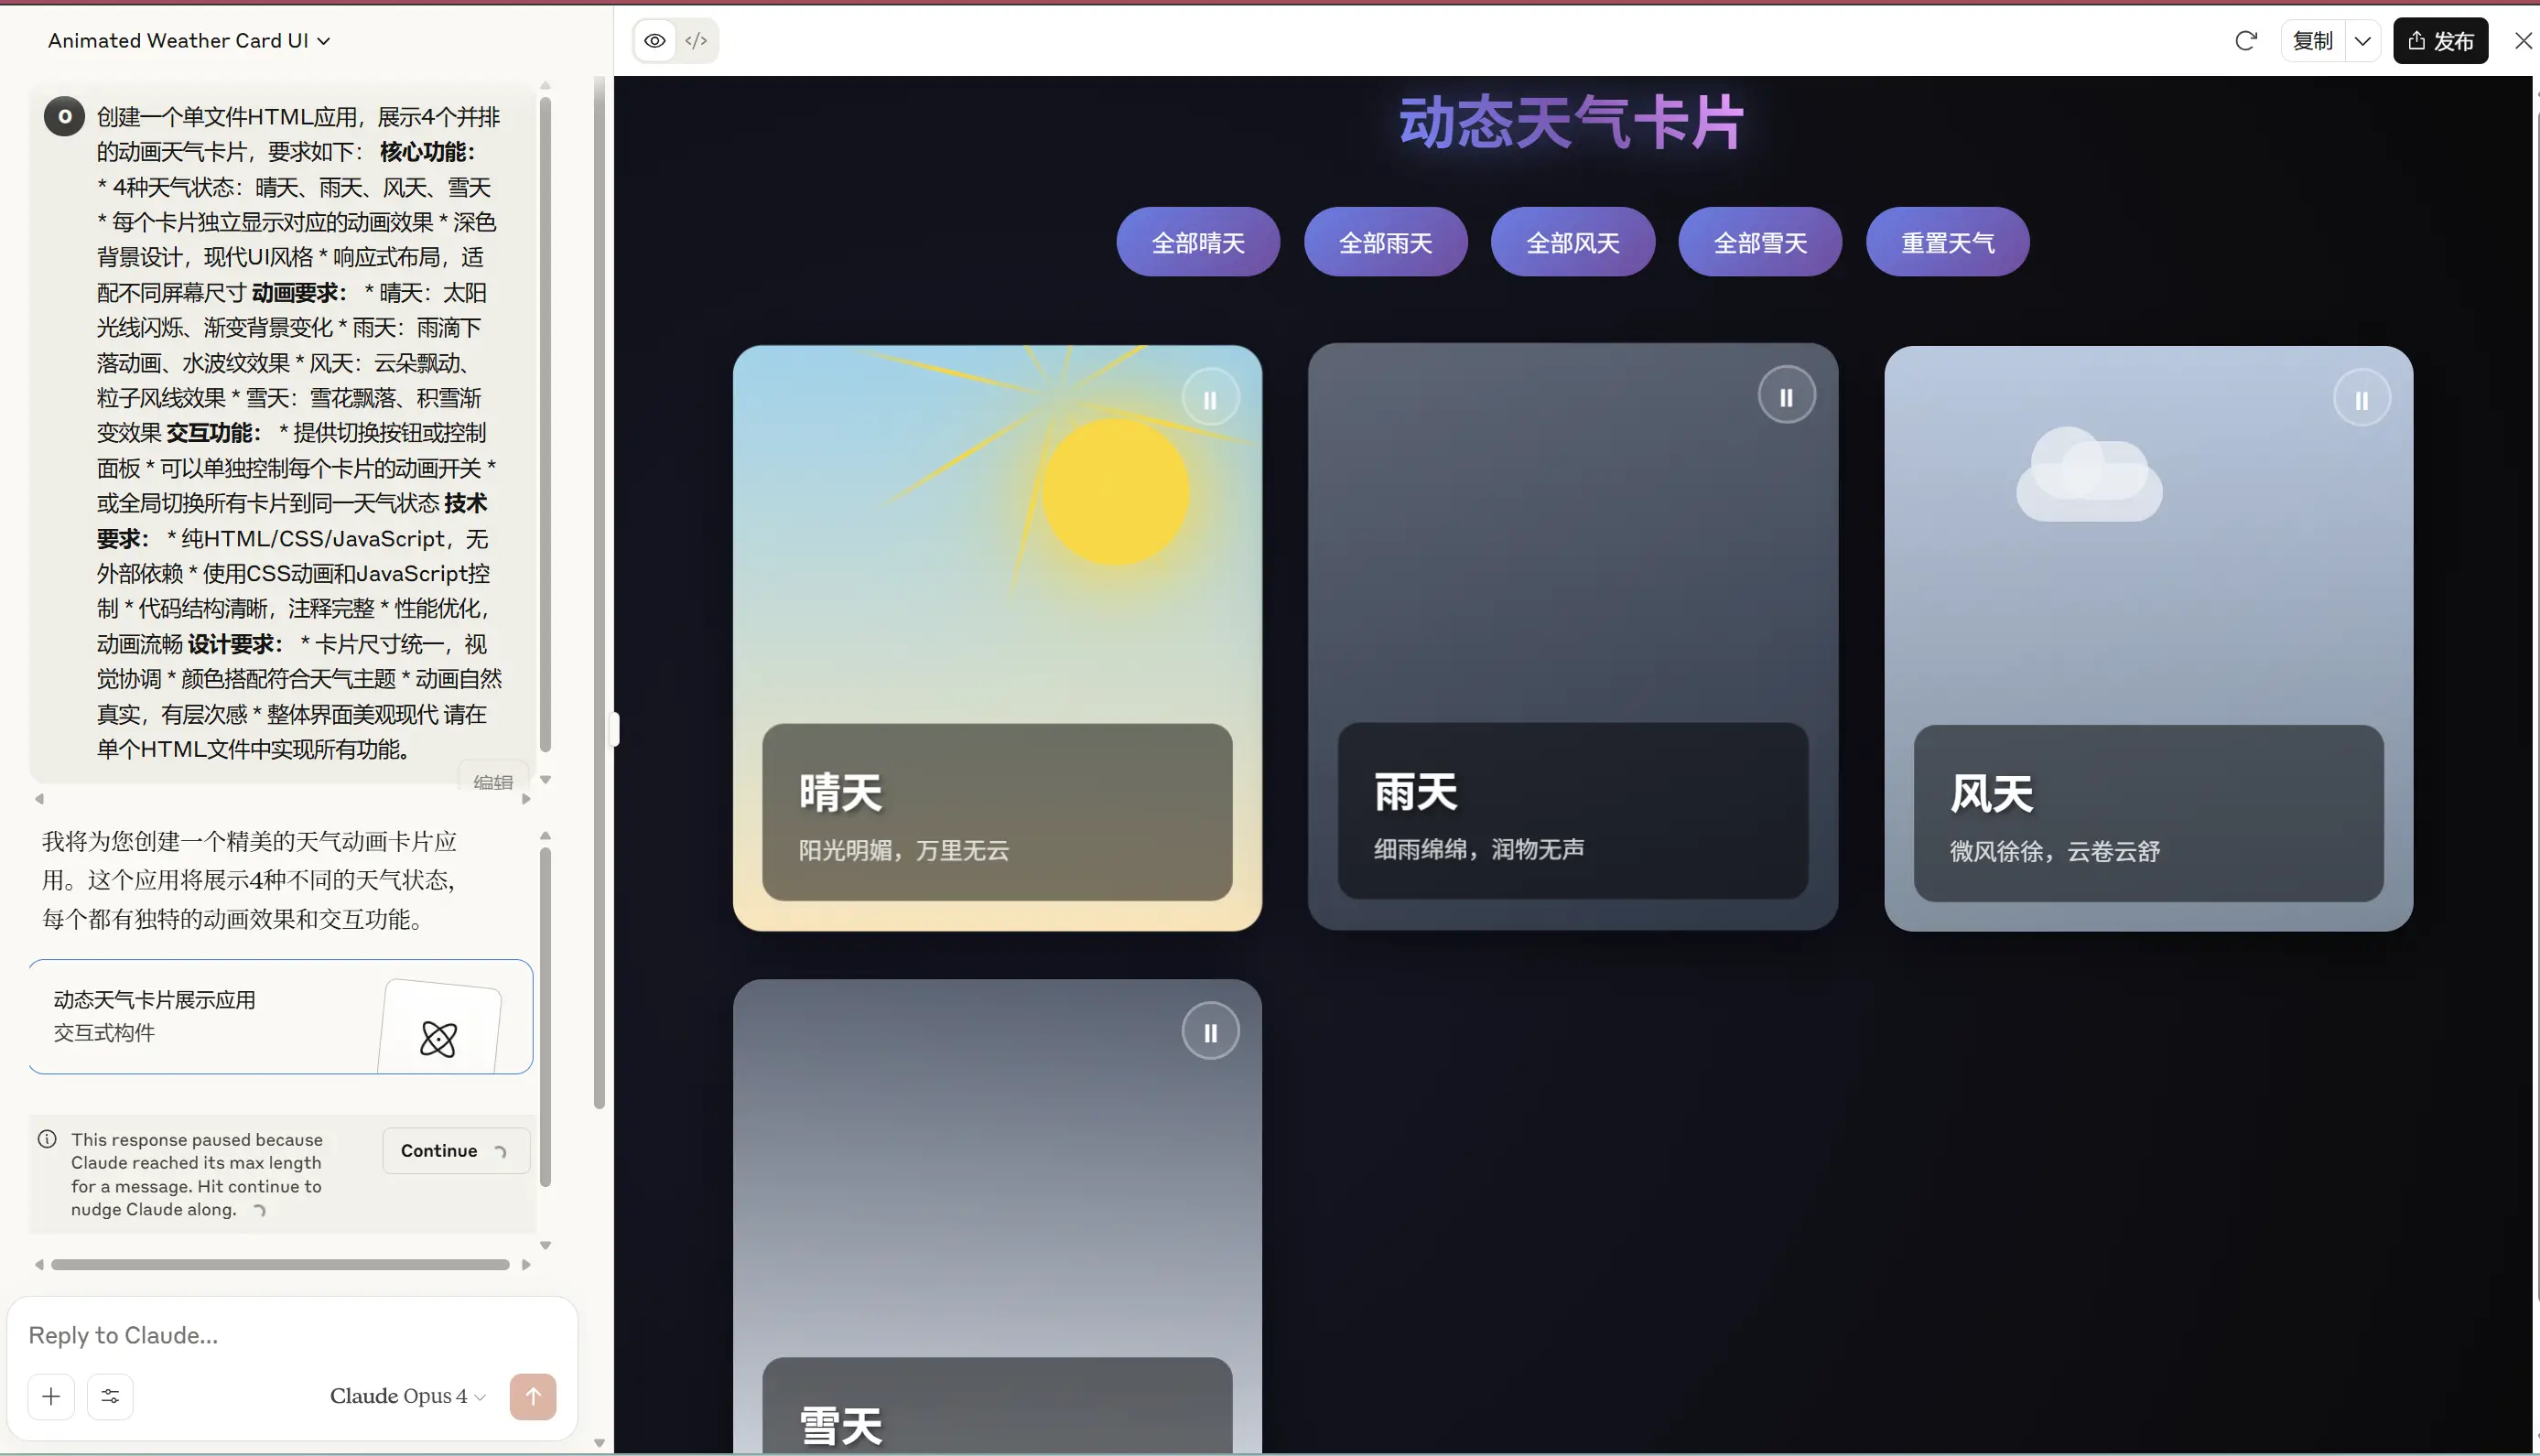Publish with the 发布 button
Screen dimensions: 2540x1456
pos(2440,41)
